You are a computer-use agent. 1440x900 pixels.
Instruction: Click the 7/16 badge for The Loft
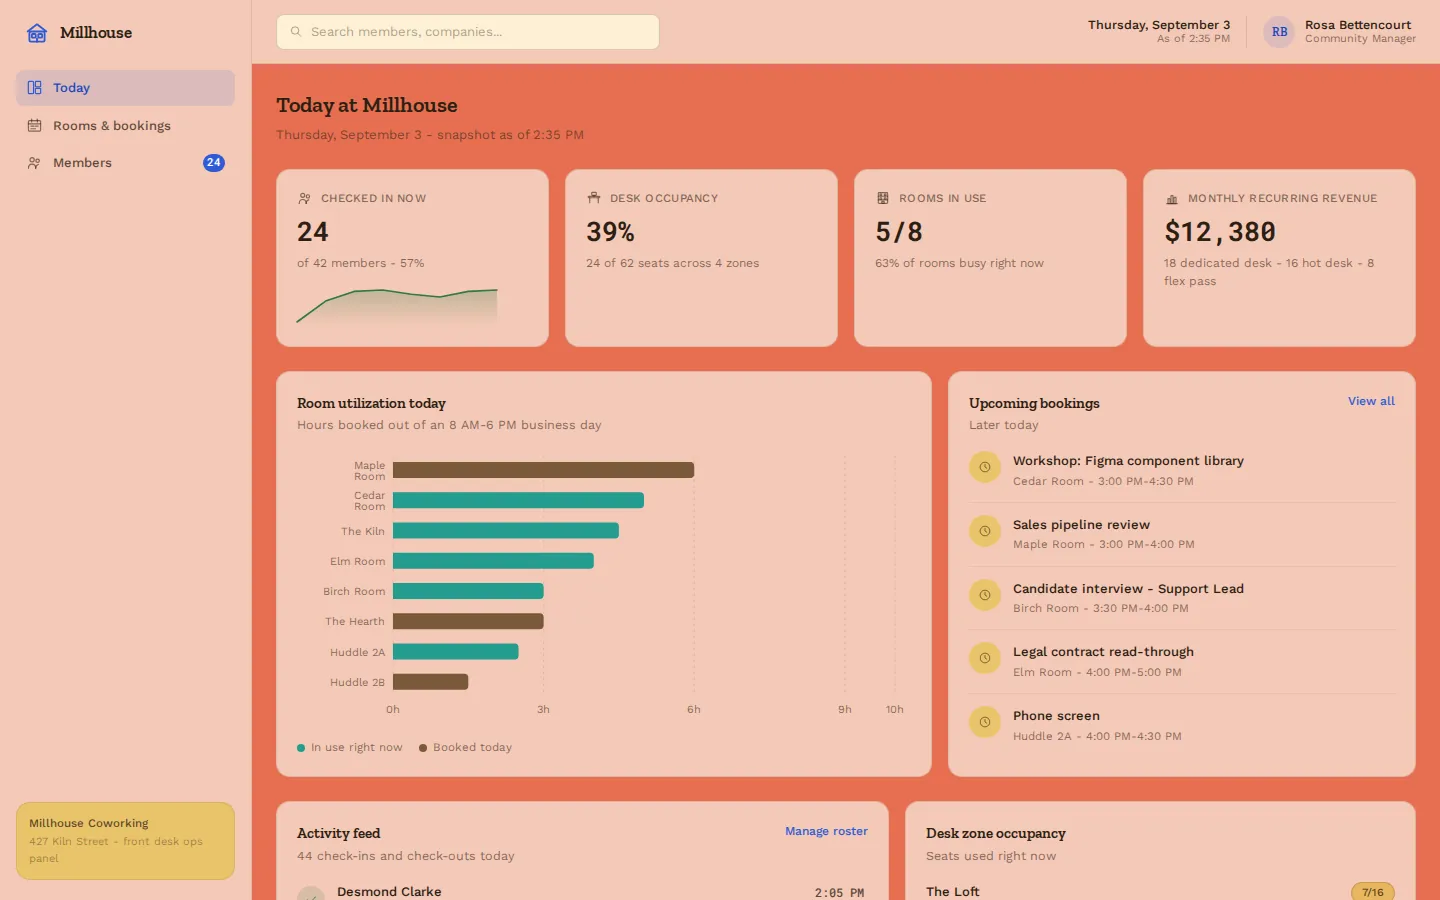click(x=1372, y=892)
